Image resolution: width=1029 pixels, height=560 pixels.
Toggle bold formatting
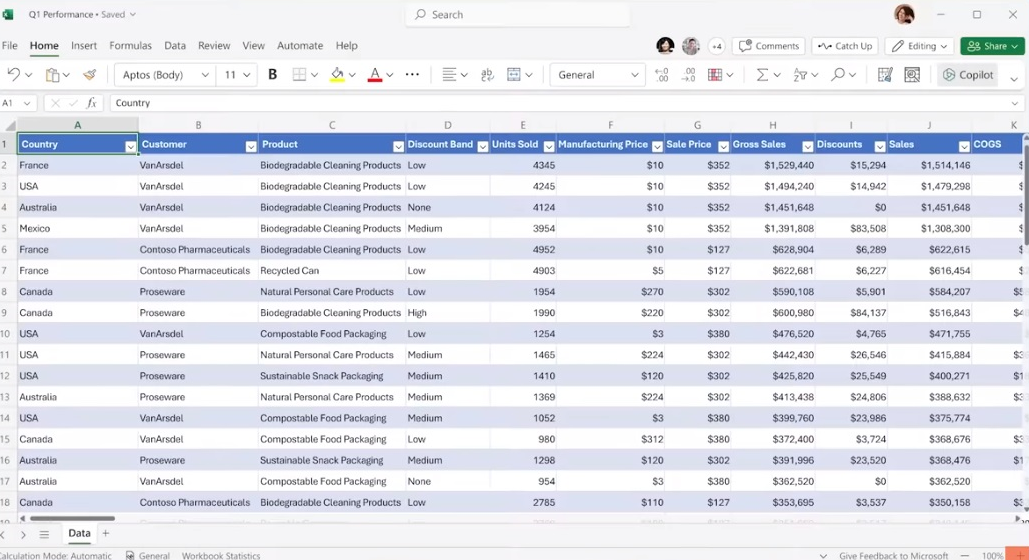pyautogui.click(x=272, y=75)
